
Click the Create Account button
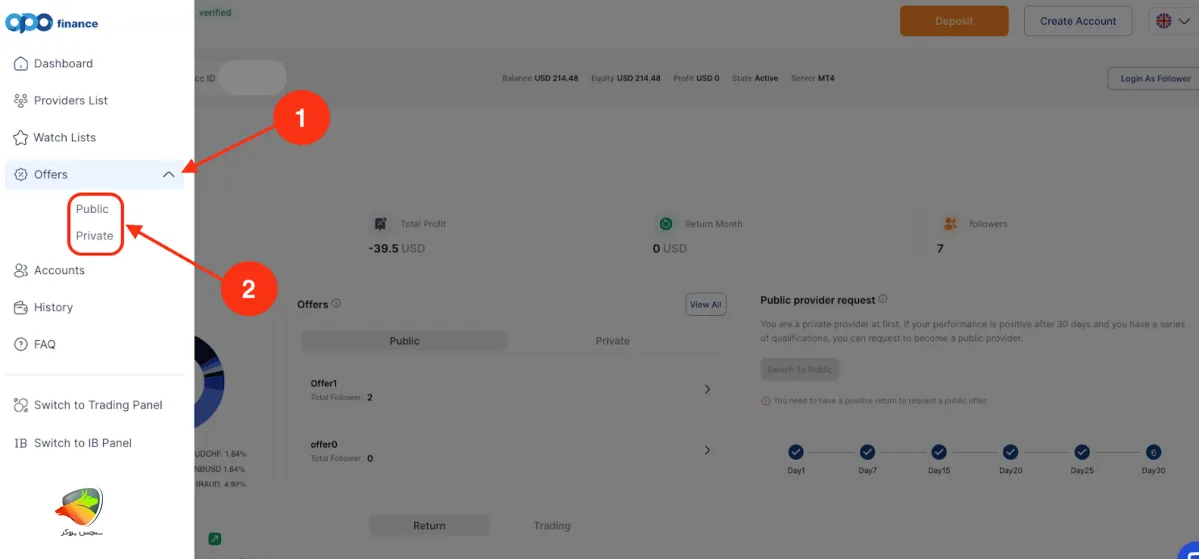[1078, 21]
